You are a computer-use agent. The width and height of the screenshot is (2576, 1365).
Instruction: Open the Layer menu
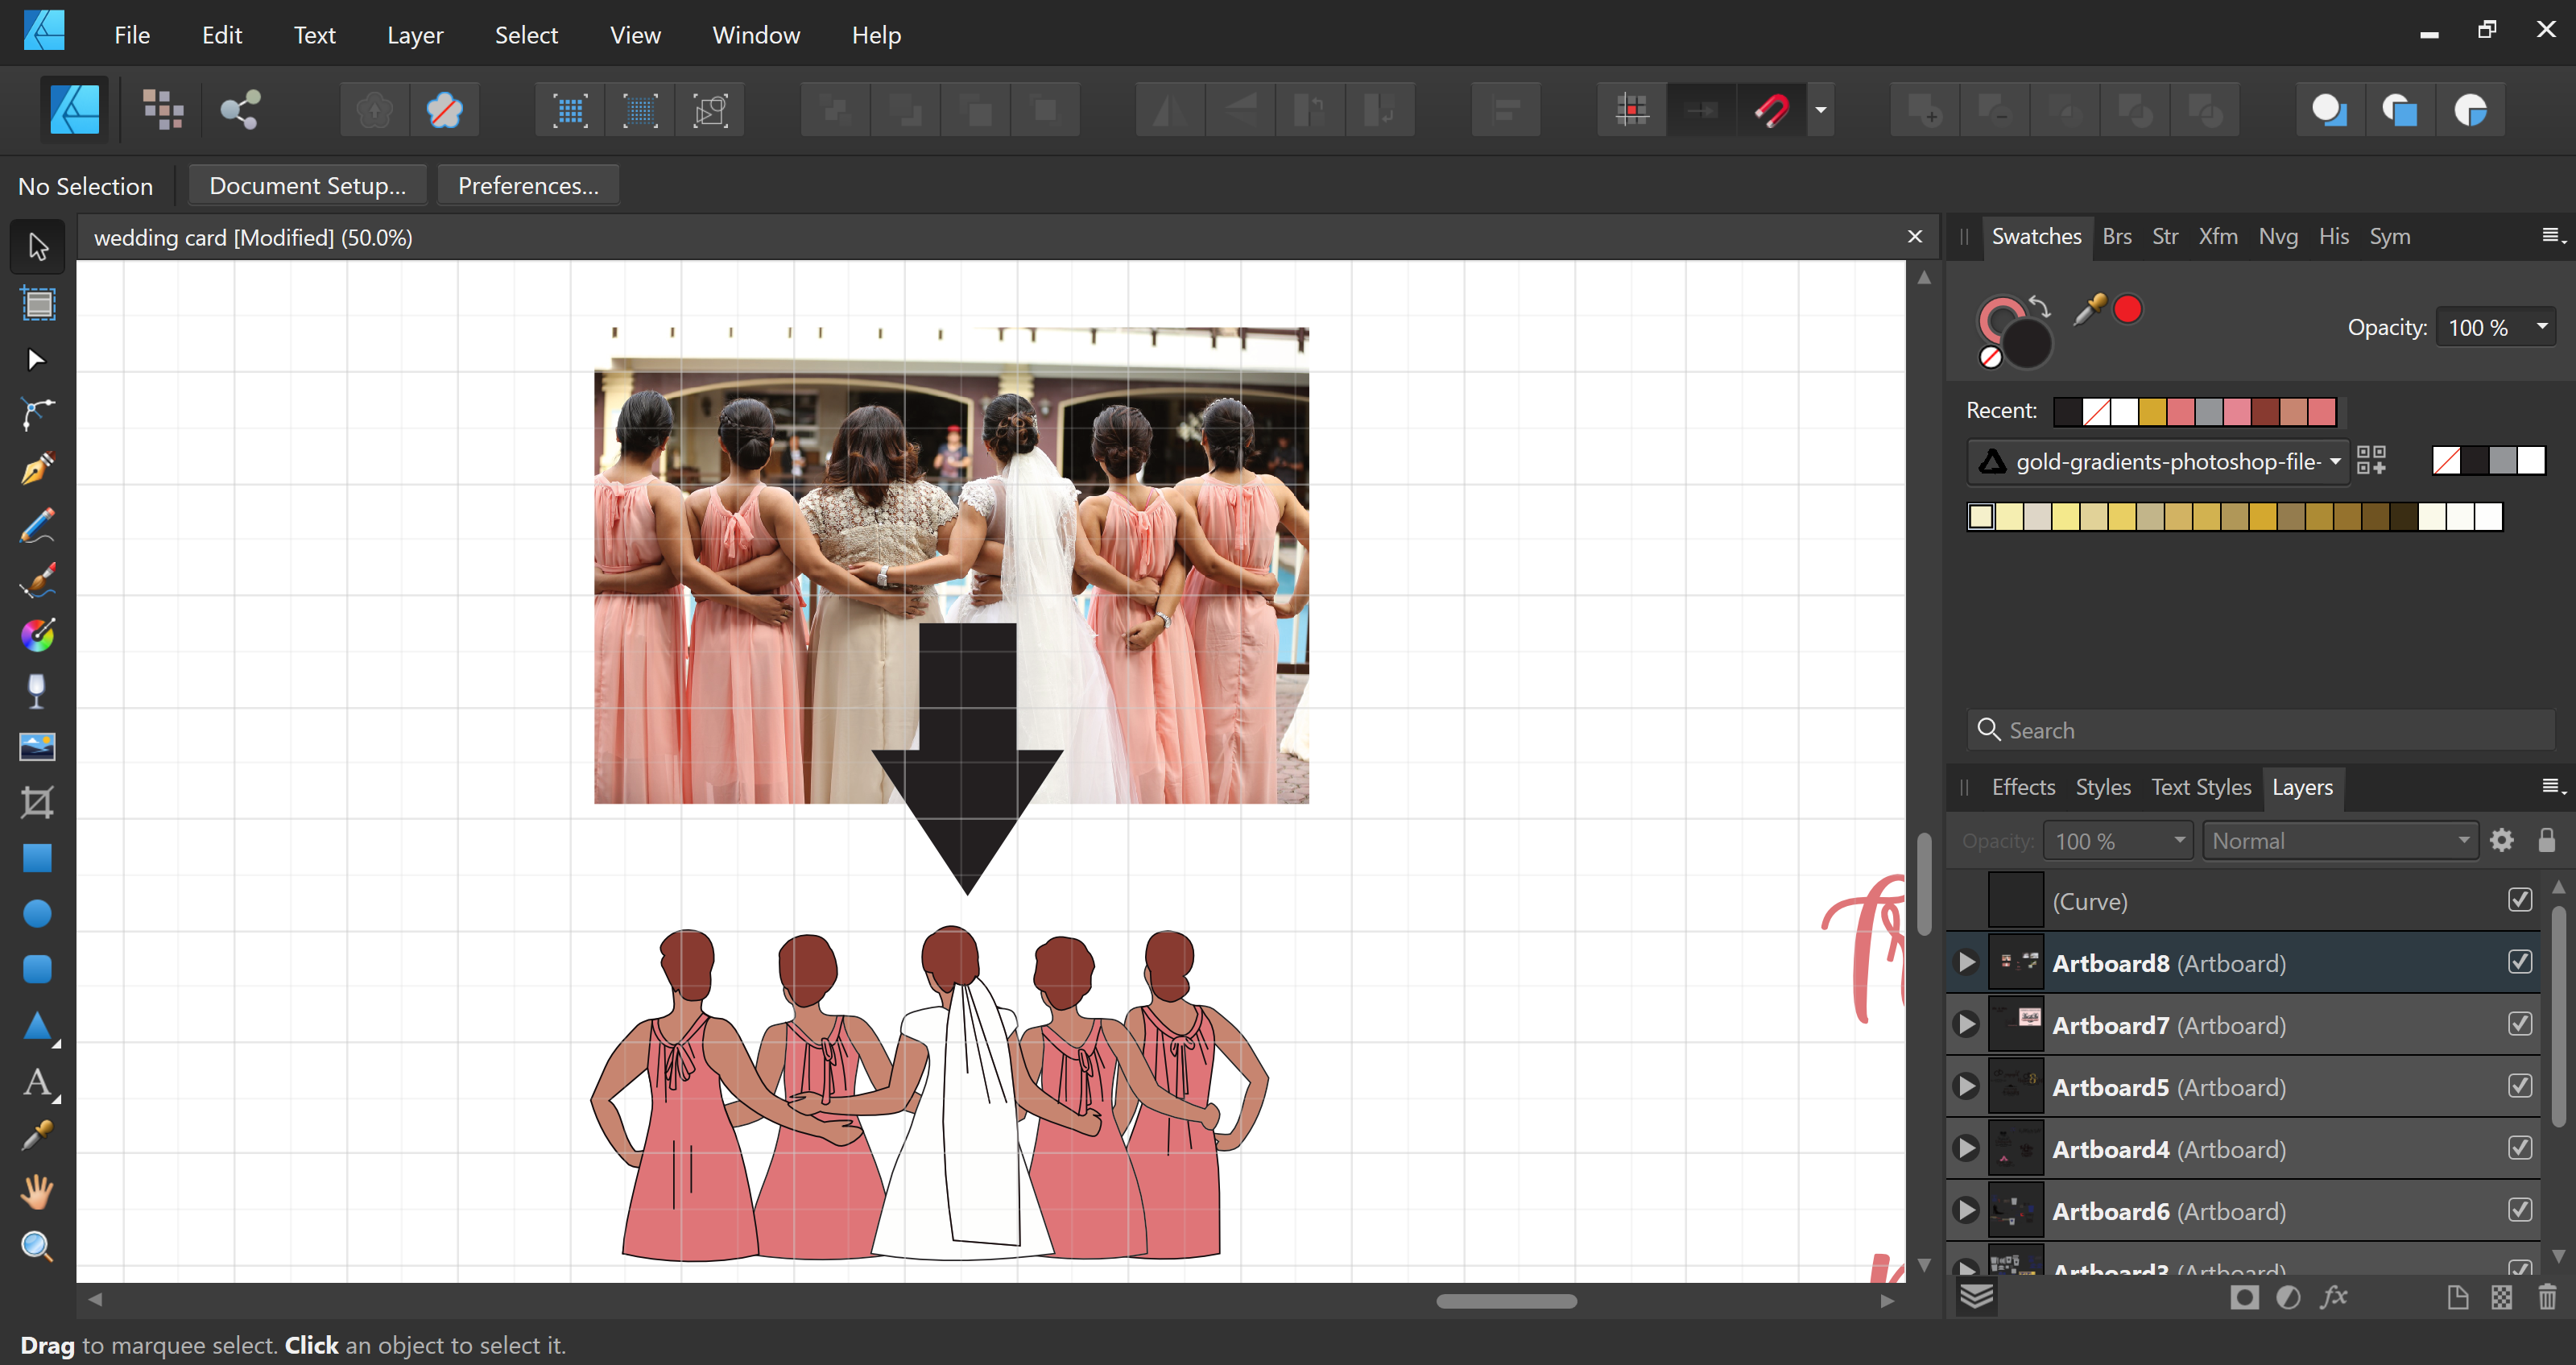415,35
